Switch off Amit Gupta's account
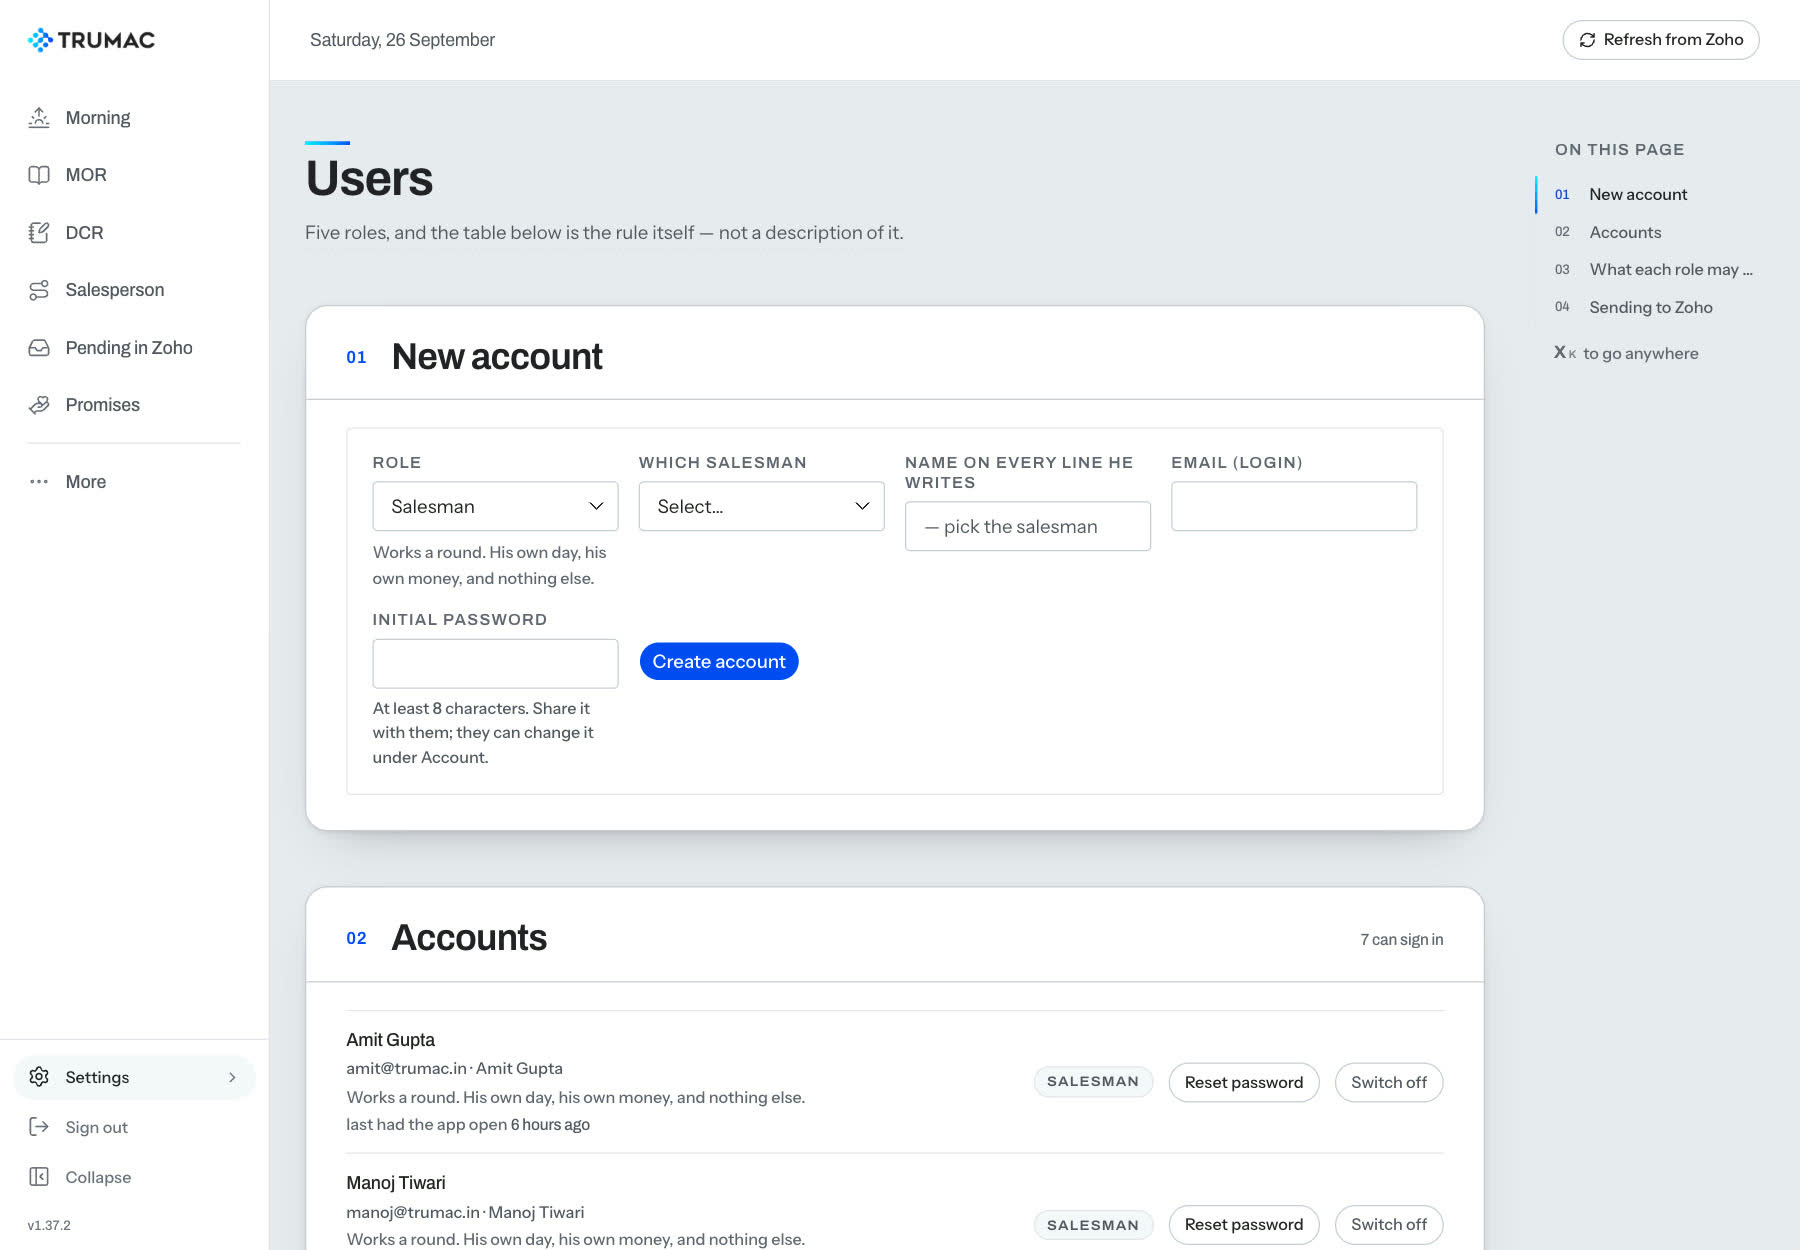Image resolution: width=1800 pixels, height=1250 pixels. [1389, 1082]
